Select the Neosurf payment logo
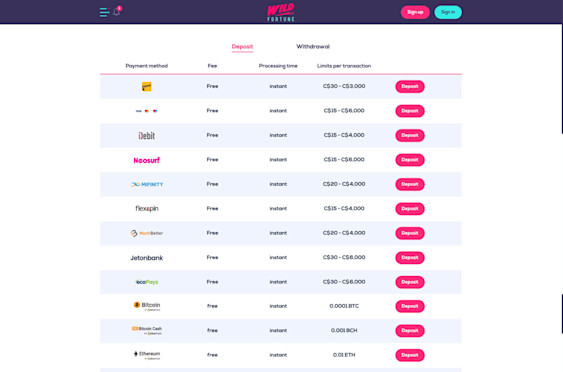The width and height of the screenshot is (563, 372). pyautogui.click(x=146, y=160)
